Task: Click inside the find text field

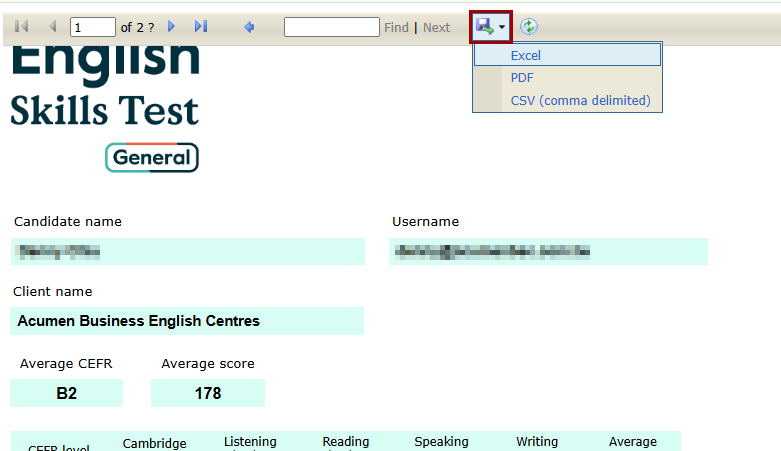Action: [331, 27]
